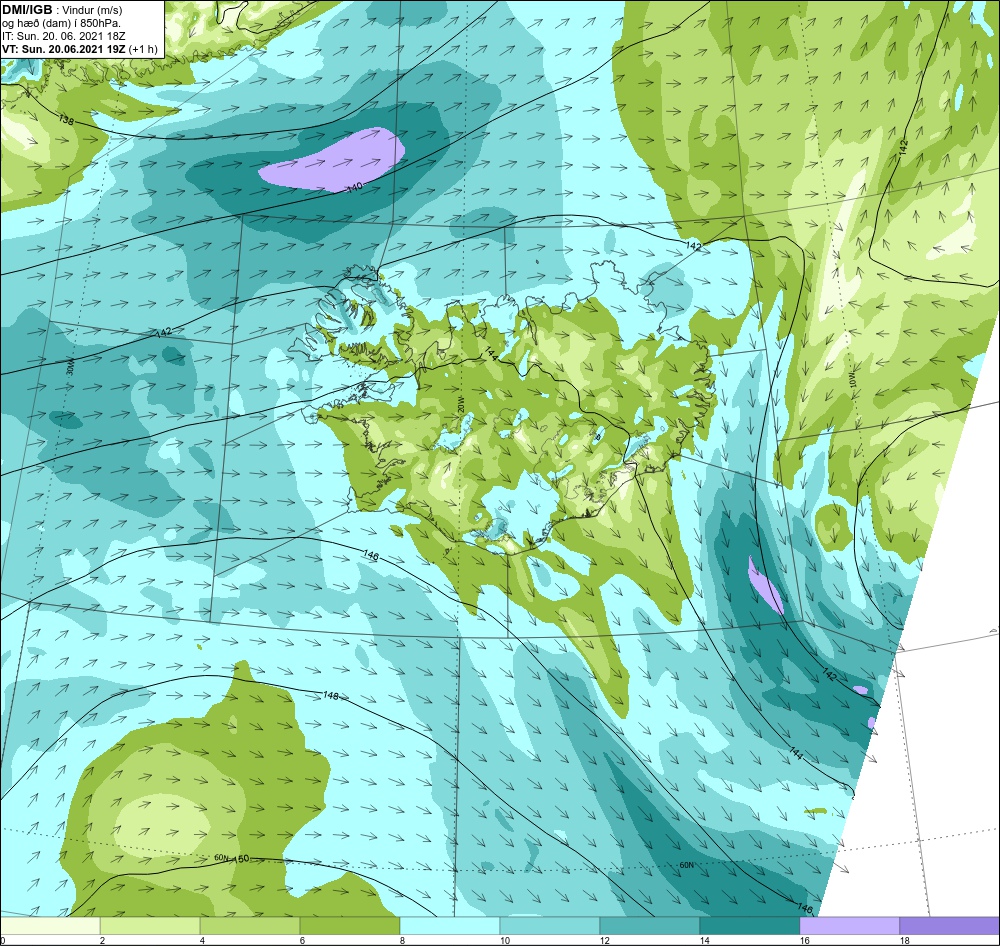The height and width of the screenshot is (946, 1000).
Task: Pick the 10–12 m/s legend swatch
Action: point(550,926)
